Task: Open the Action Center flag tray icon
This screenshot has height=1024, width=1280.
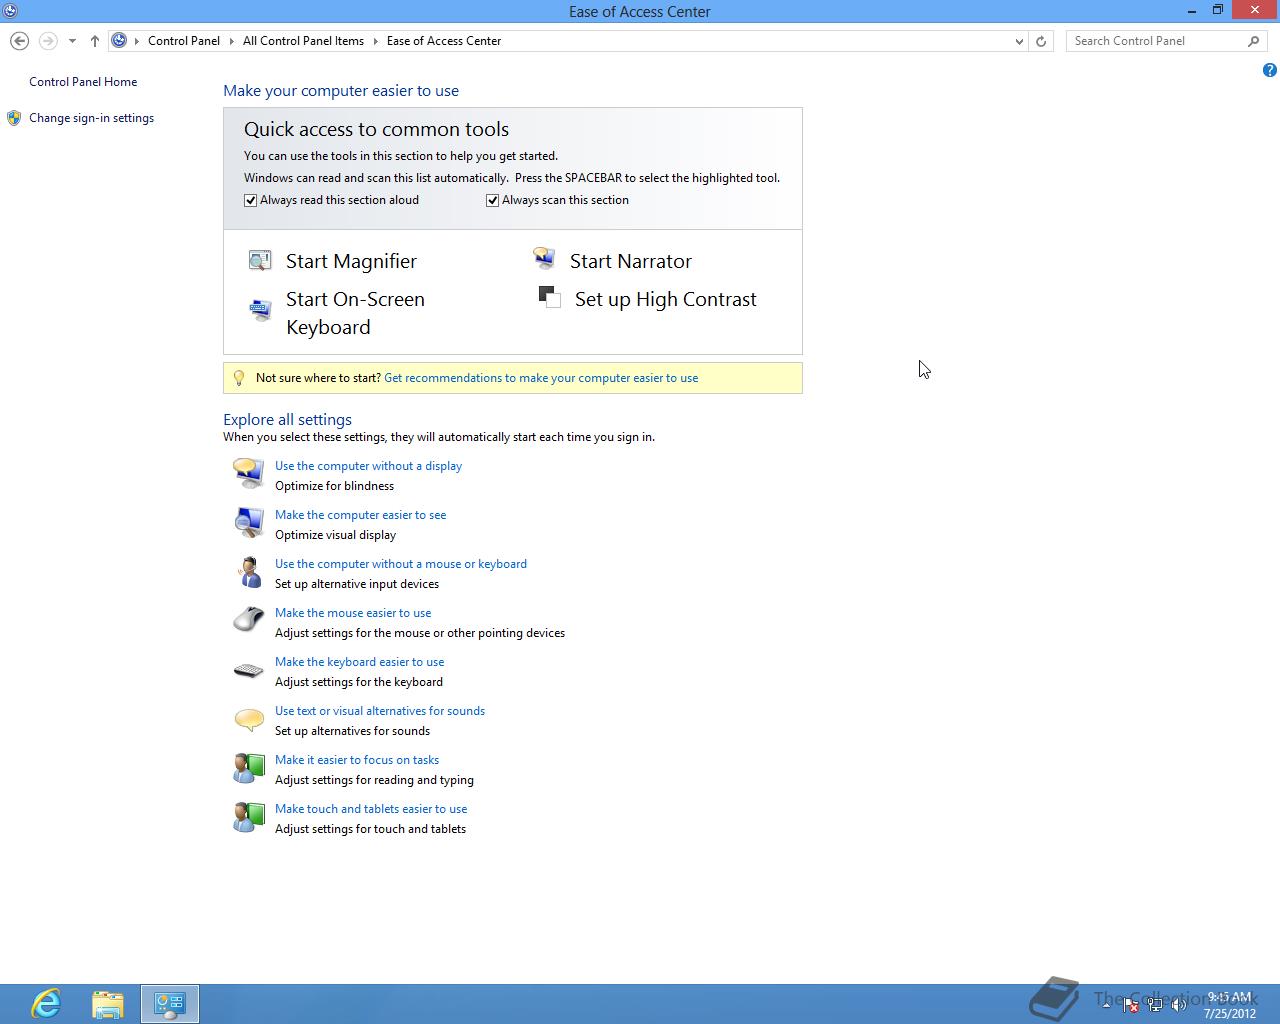Action: [1130, 1005]
